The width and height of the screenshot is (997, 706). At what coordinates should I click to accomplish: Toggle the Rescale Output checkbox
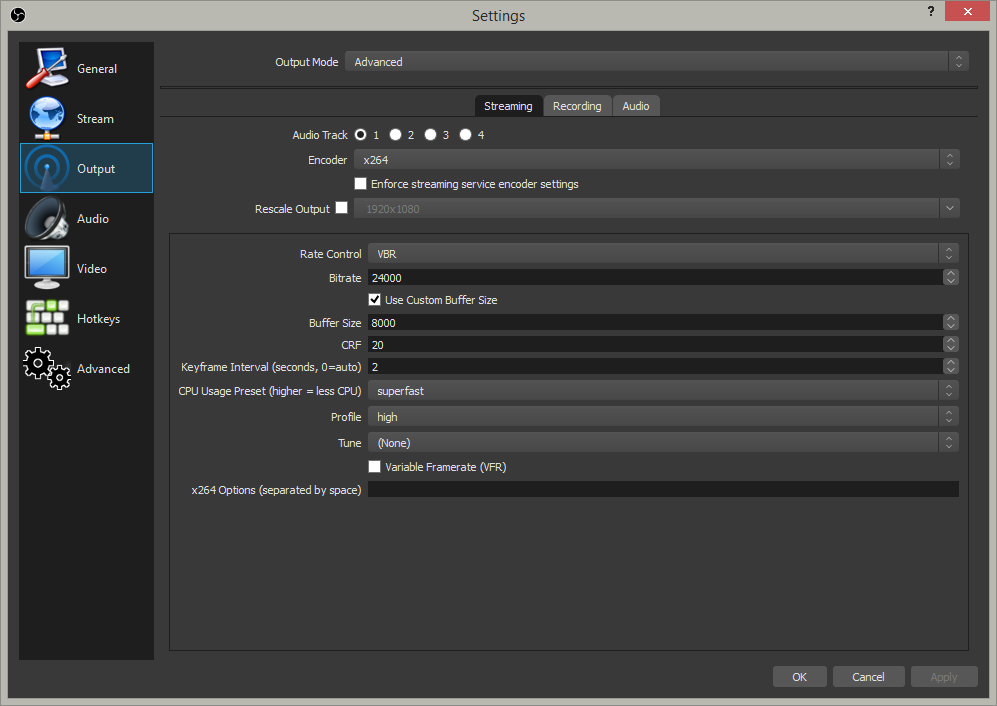[341, 208]
